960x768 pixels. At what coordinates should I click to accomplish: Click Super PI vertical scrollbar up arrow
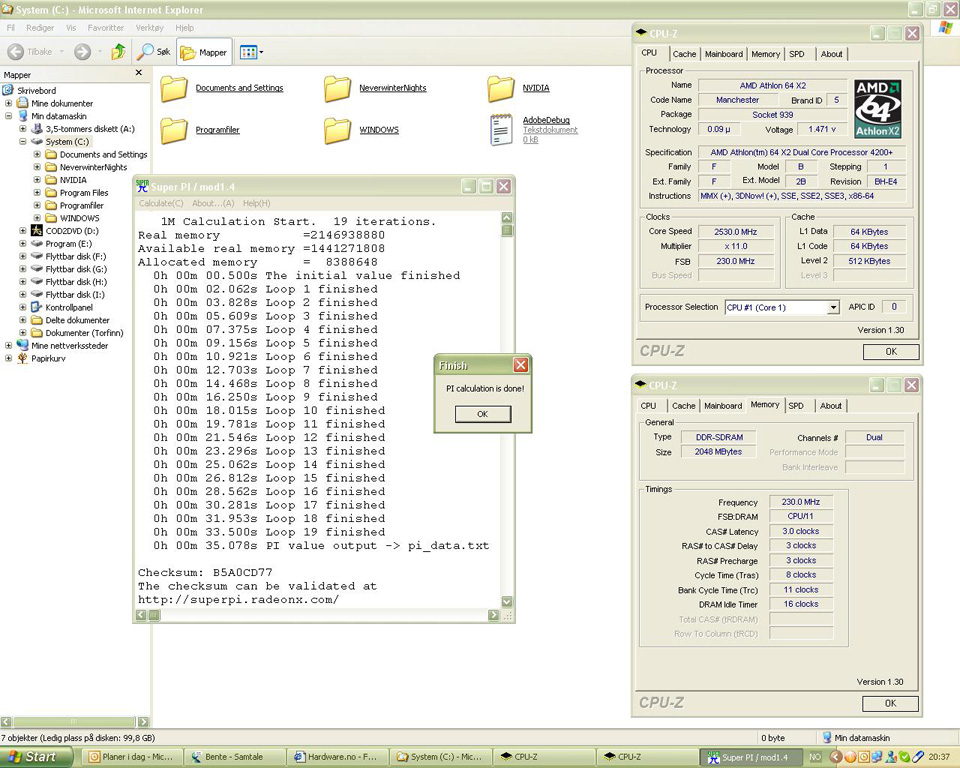(507, 217)
